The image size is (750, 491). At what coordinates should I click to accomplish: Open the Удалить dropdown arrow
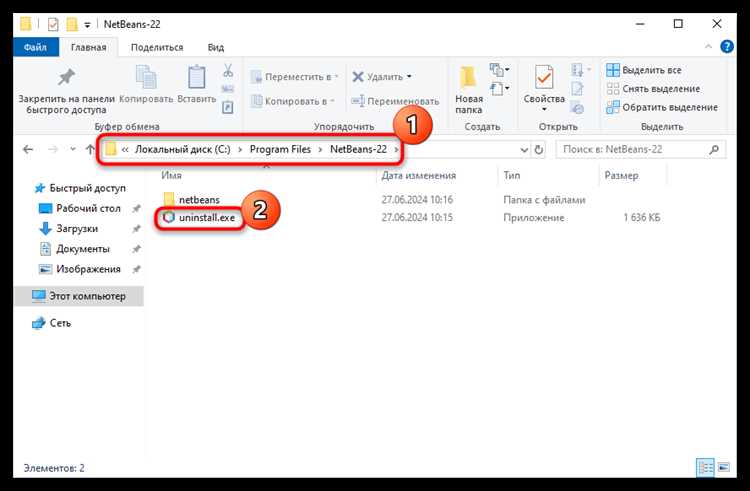[409, 76]
